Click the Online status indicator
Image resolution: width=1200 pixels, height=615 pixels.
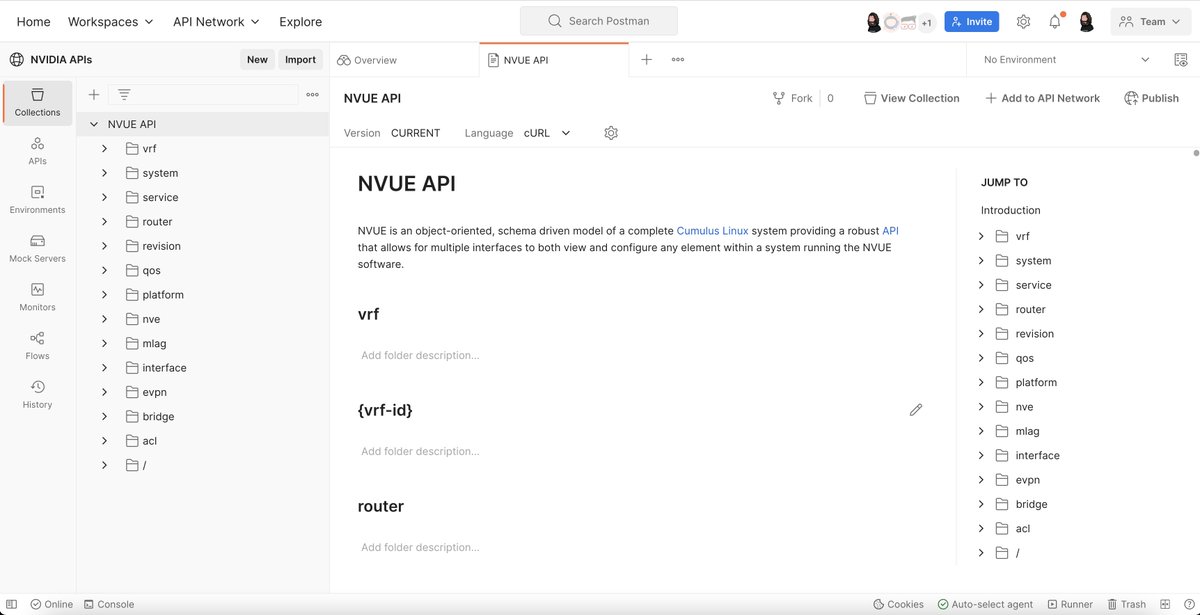tap(52, 604)
